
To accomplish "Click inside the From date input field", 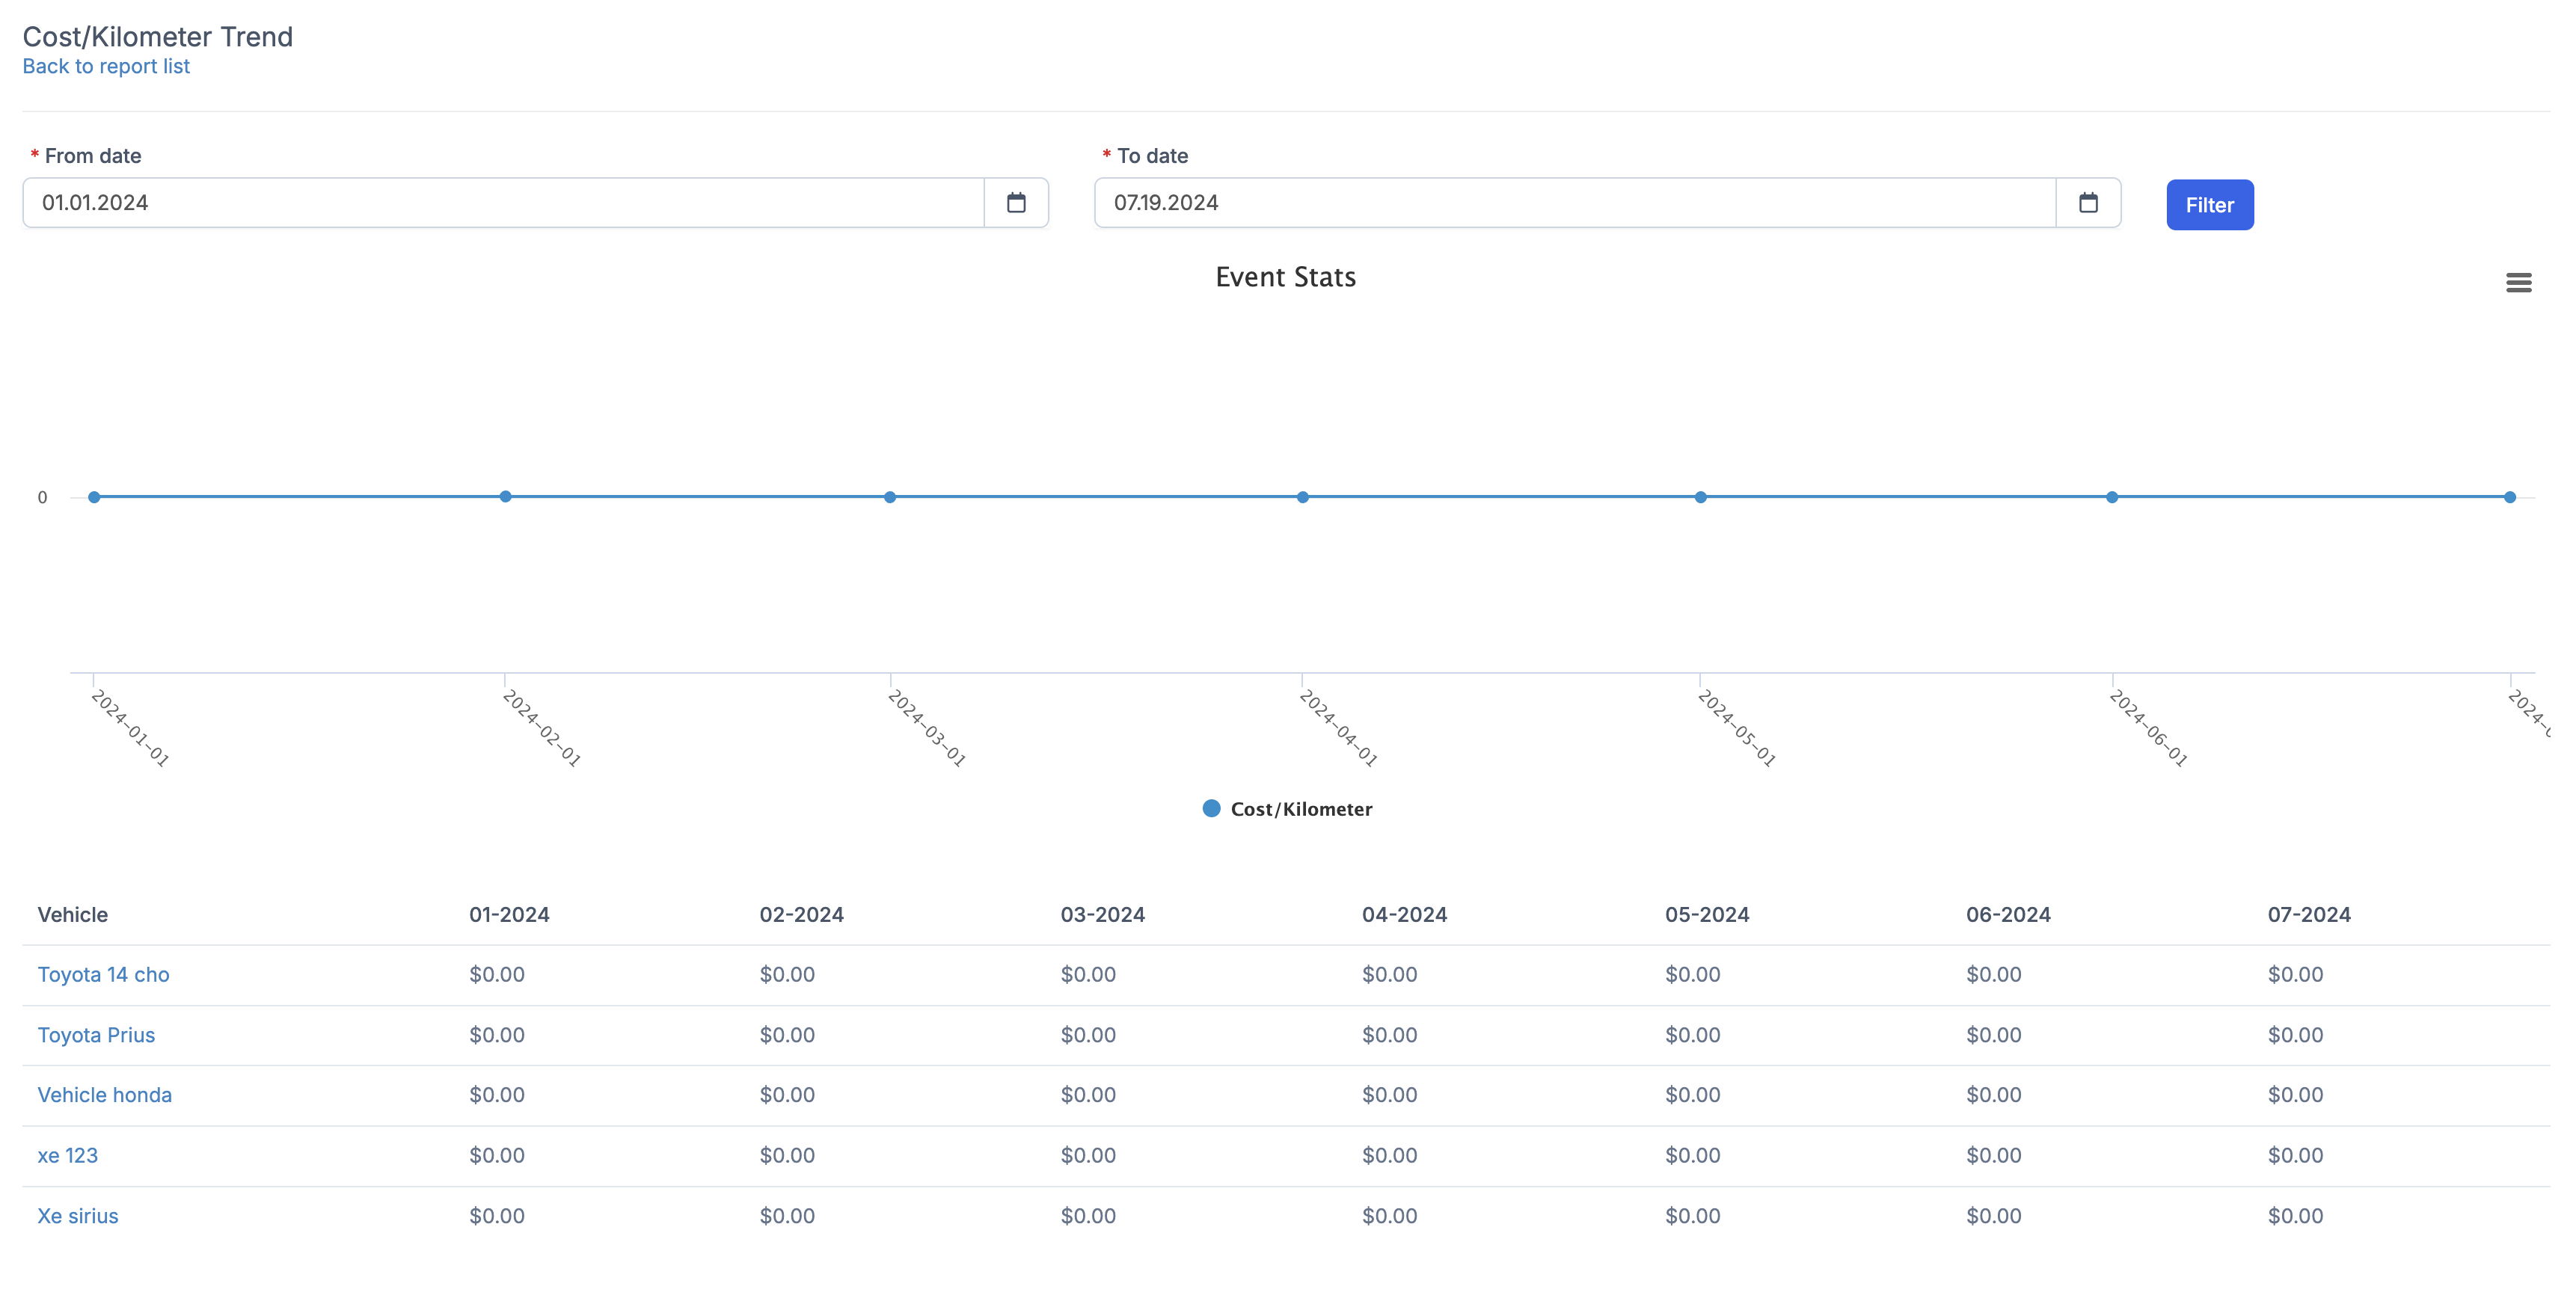I will [x=400, y=202].
